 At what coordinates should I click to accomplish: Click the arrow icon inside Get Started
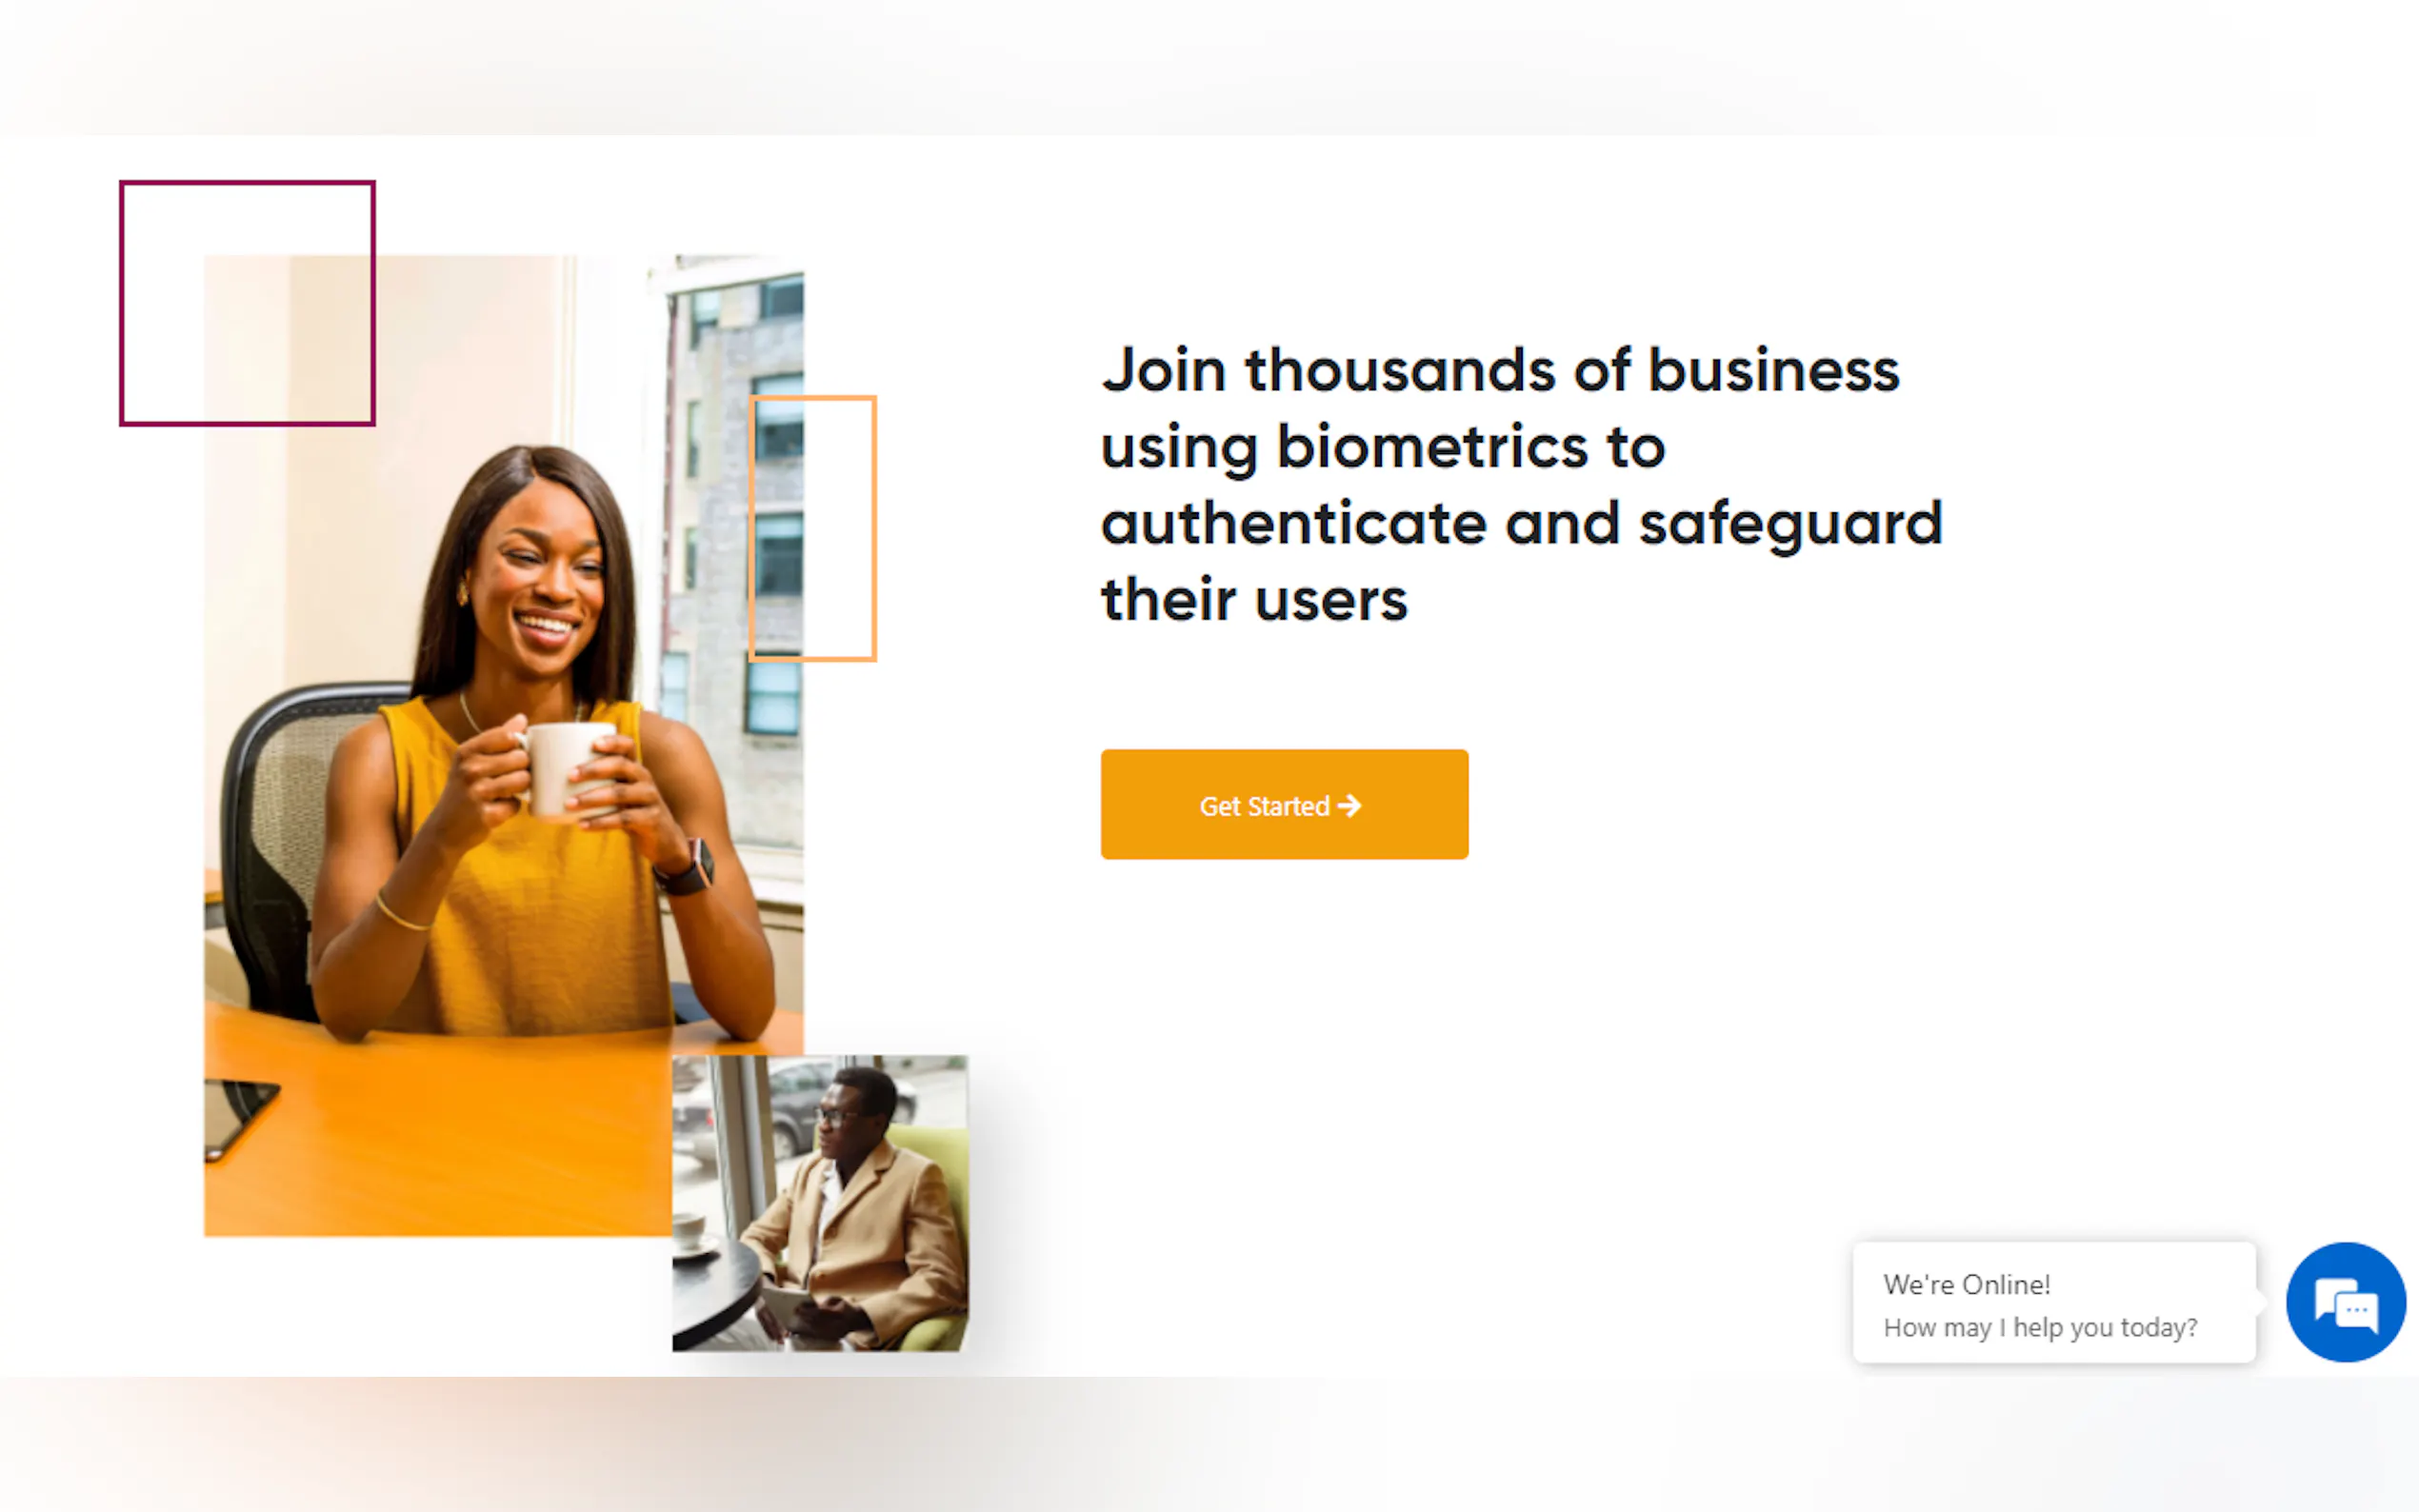[1349, 805]
